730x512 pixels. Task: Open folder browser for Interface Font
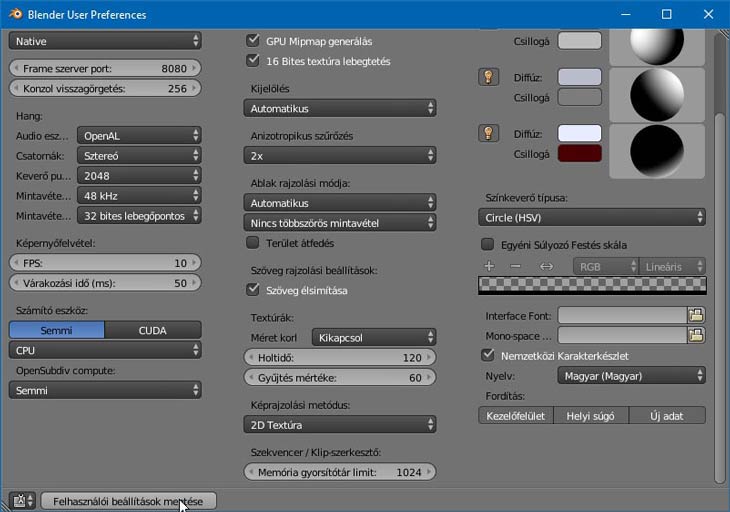(x=696, y=315)
